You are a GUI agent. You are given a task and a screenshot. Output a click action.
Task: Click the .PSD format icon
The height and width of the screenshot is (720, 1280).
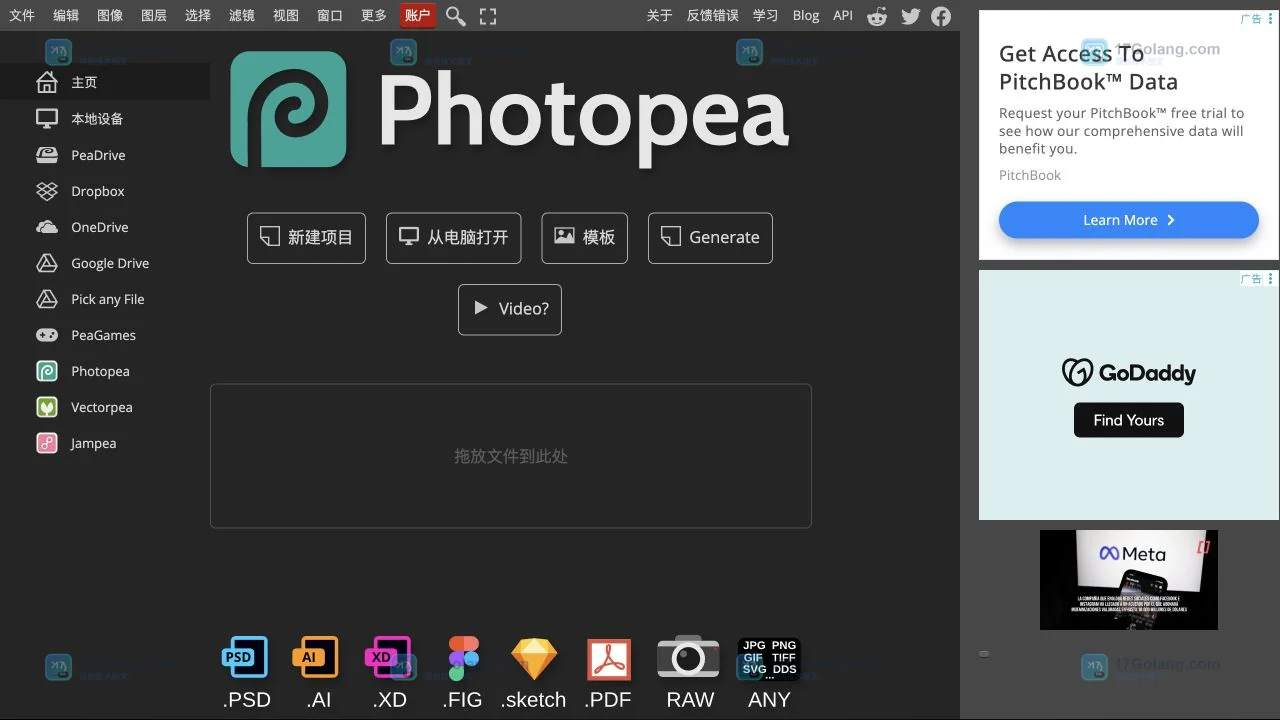click(245, 657)
